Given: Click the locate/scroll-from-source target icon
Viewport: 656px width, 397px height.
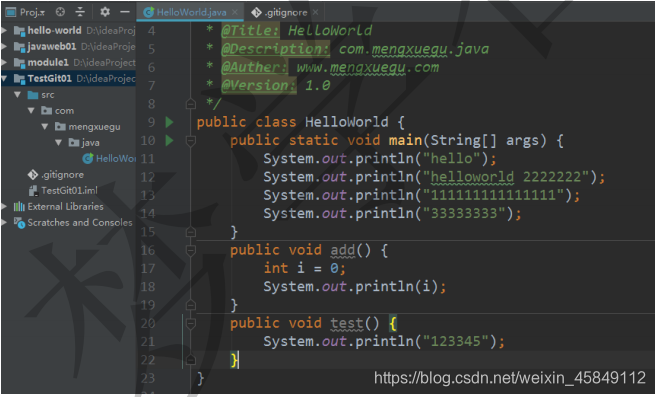Looking at the screenshot, I should pos(60,12).
